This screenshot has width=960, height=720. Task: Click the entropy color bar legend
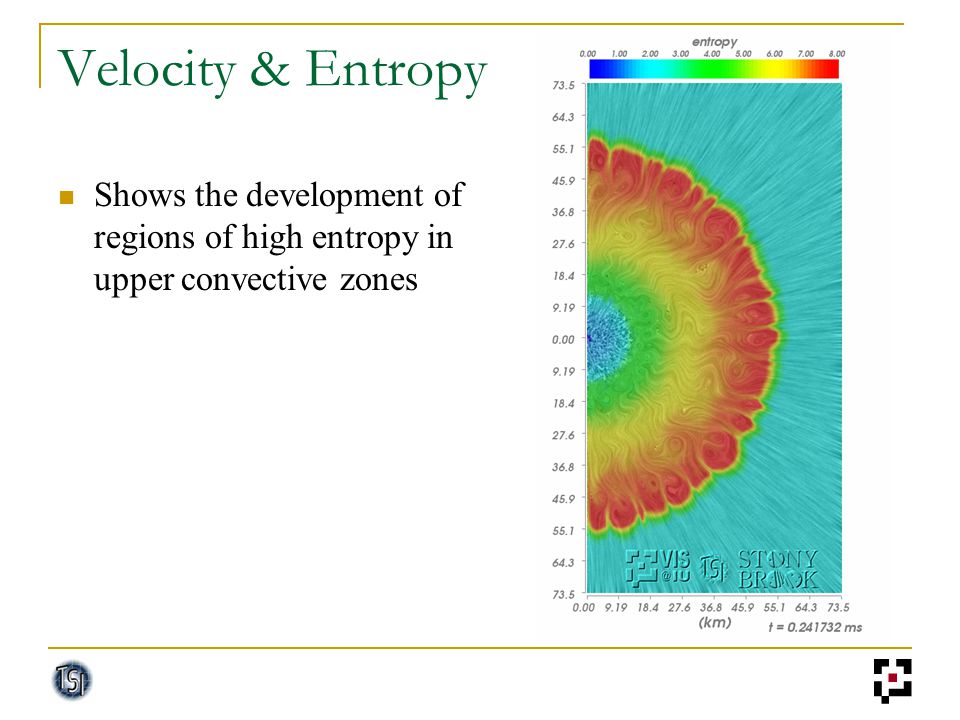(x=714, y=69)
